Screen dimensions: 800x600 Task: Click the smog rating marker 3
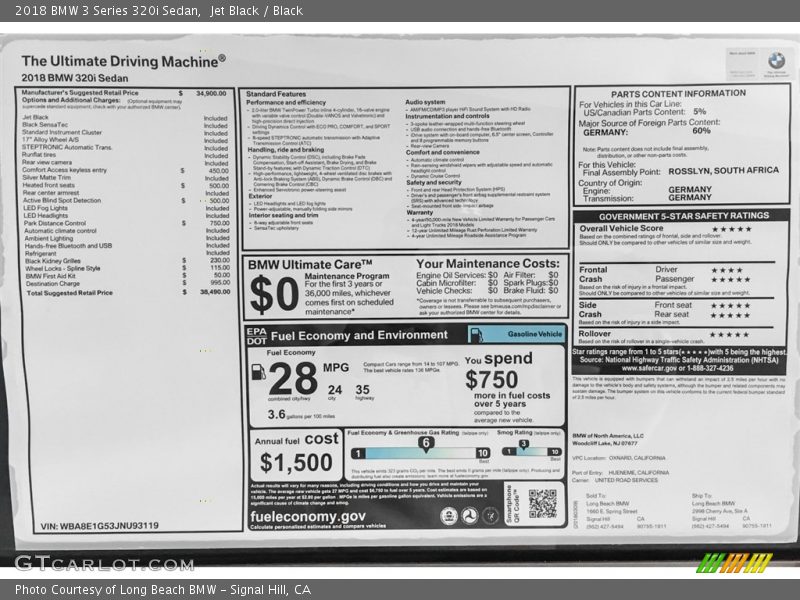click(x=523, y=444)
